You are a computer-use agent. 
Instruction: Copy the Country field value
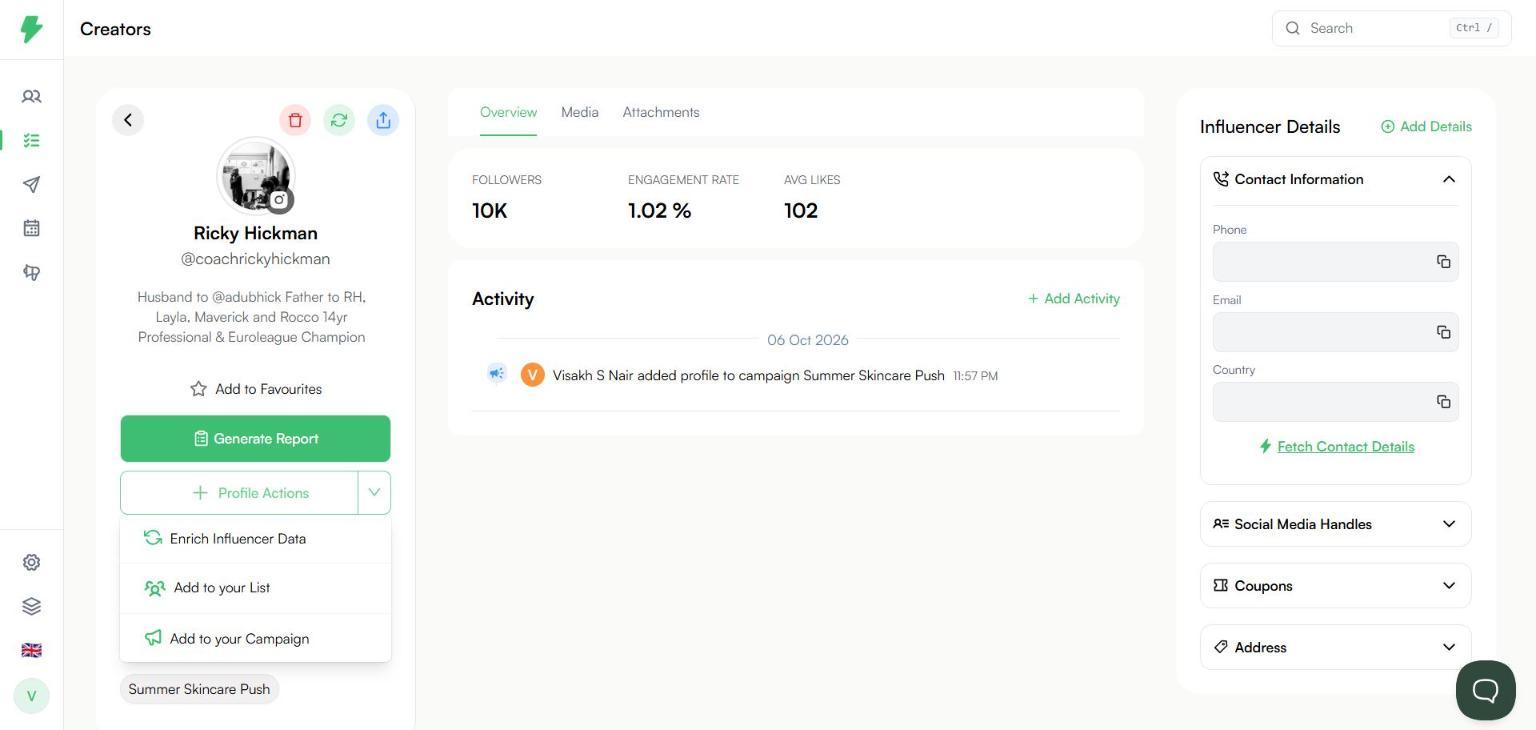pos(1443,402)
